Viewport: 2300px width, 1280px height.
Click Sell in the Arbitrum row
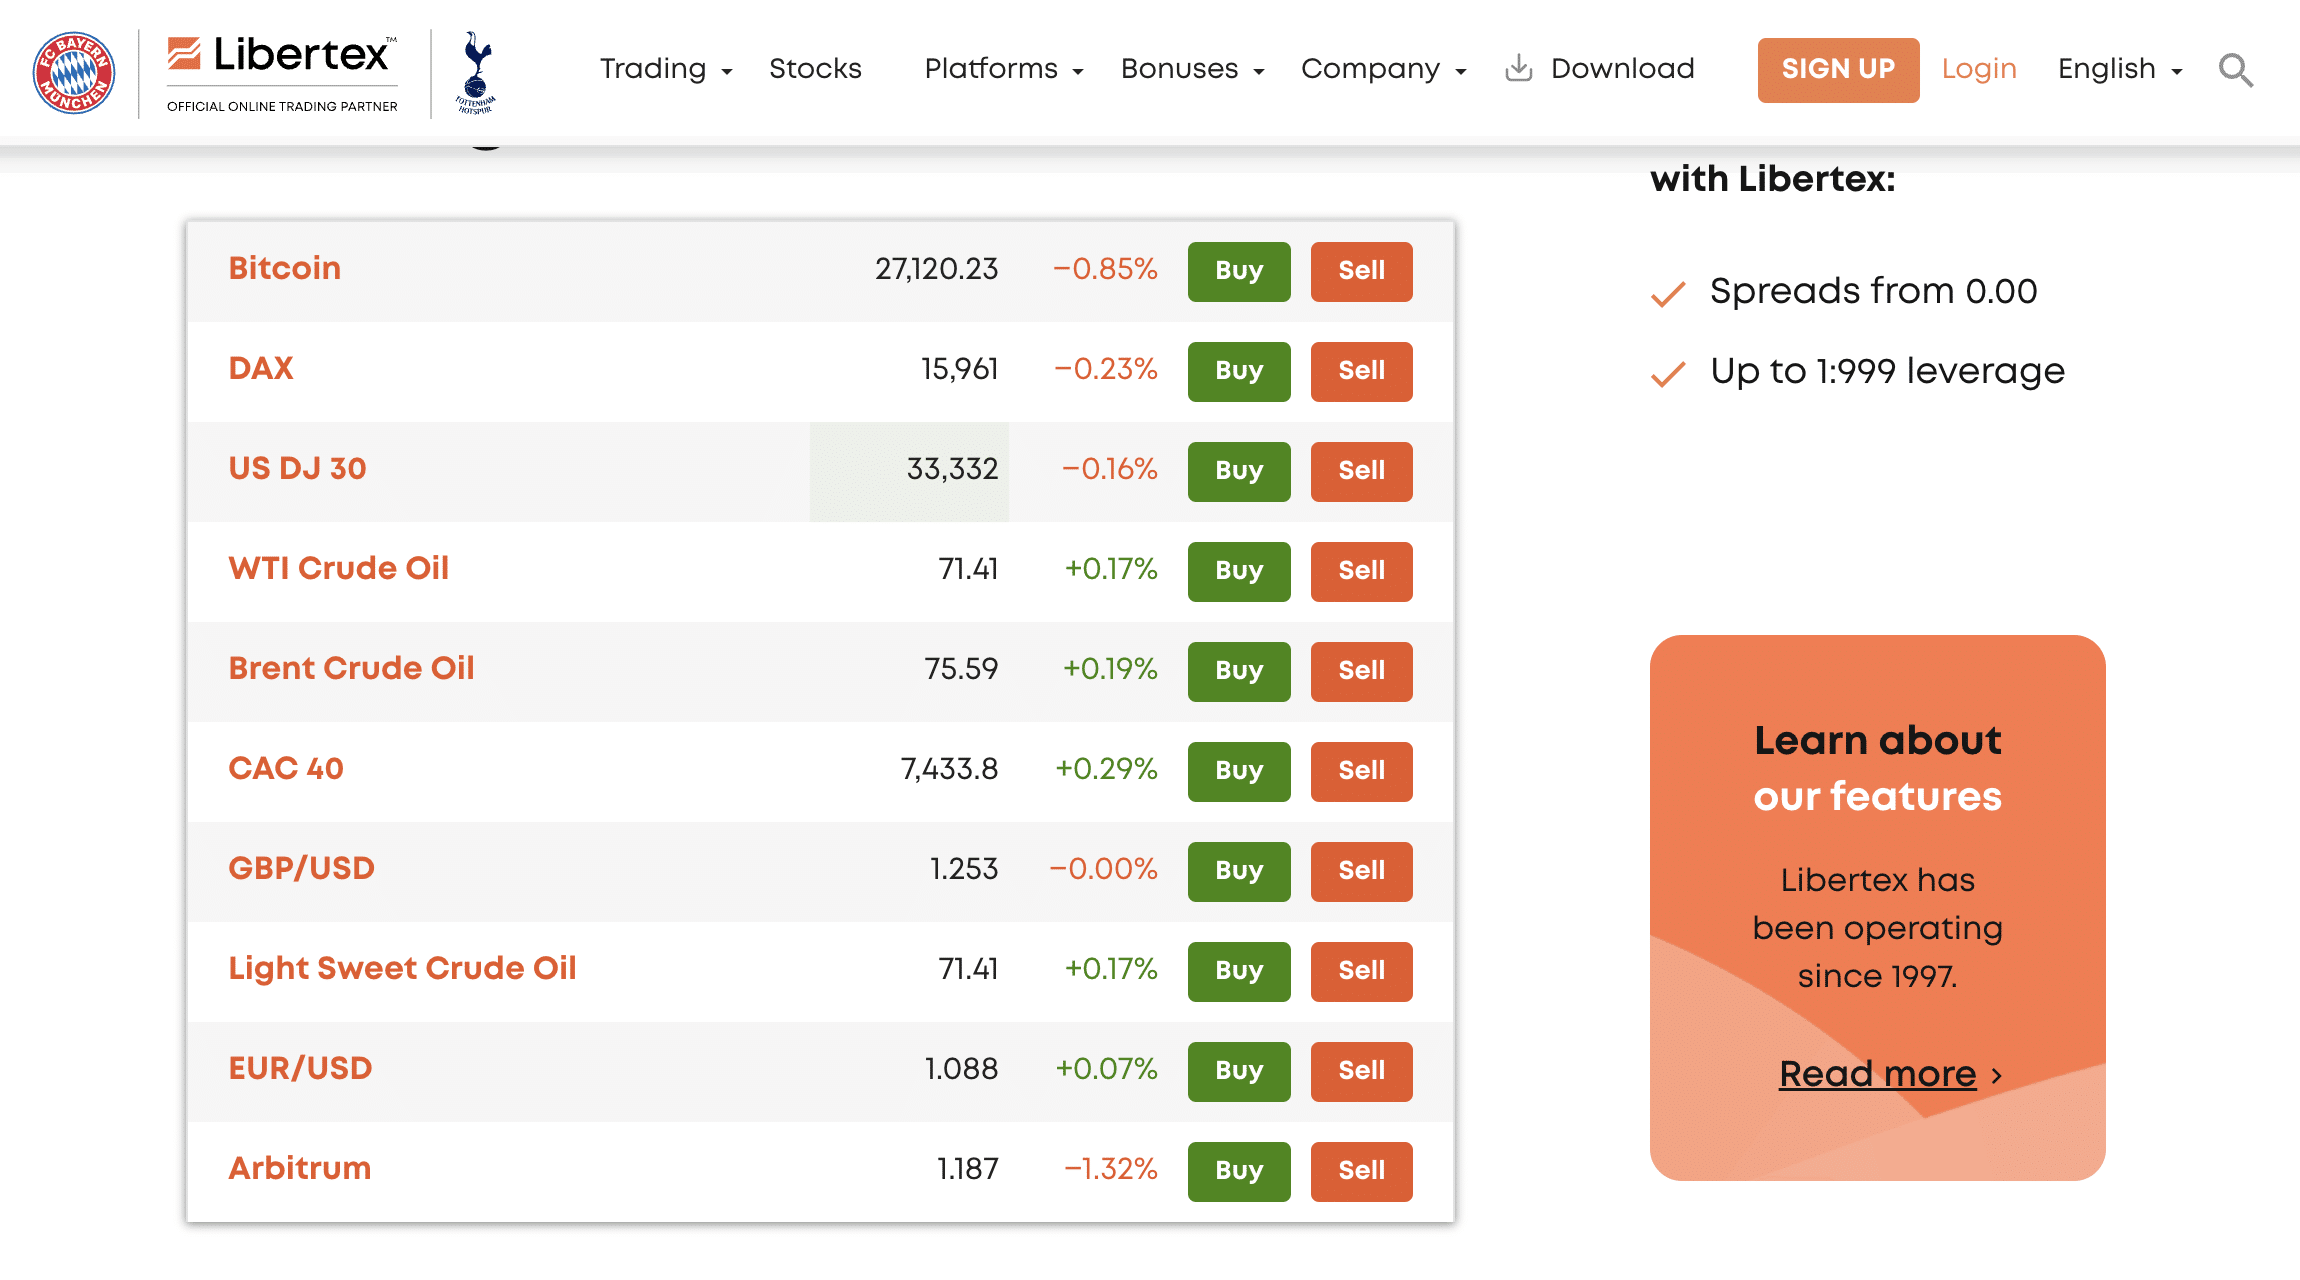pyautogui.click(x=1361, y=1171)
